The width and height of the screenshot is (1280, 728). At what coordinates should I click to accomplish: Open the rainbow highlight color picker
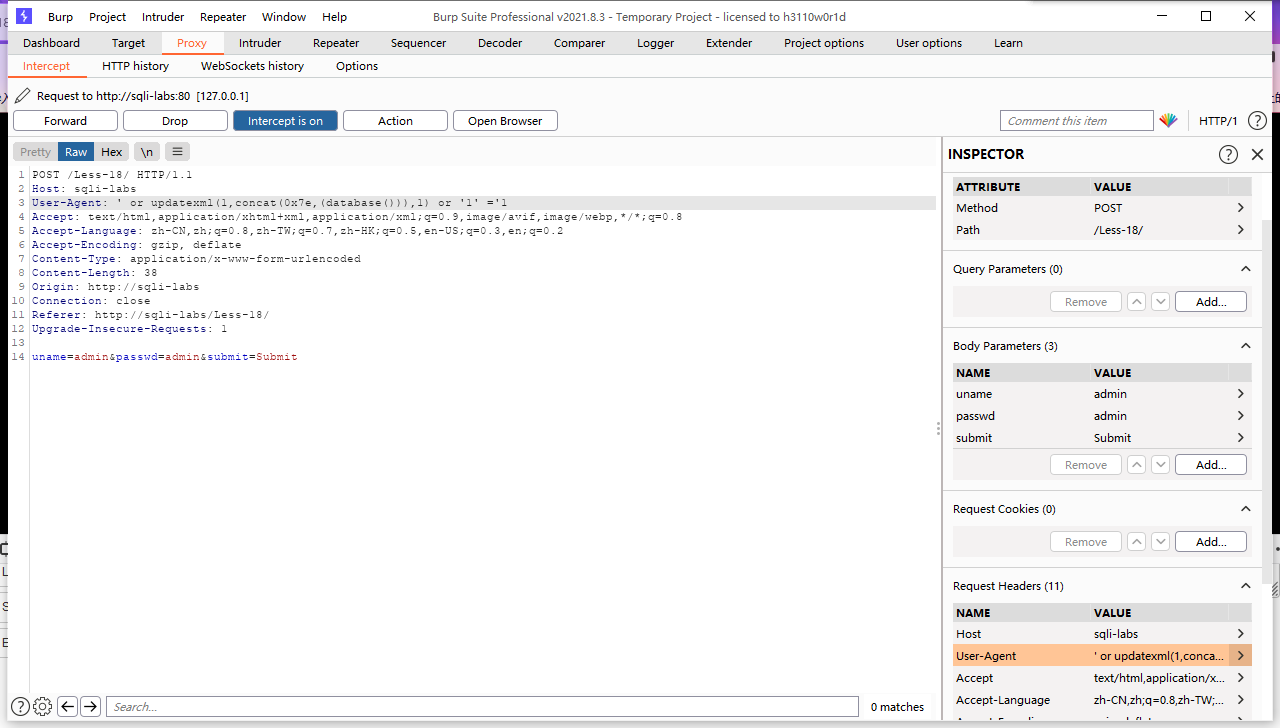point(1168,120)
